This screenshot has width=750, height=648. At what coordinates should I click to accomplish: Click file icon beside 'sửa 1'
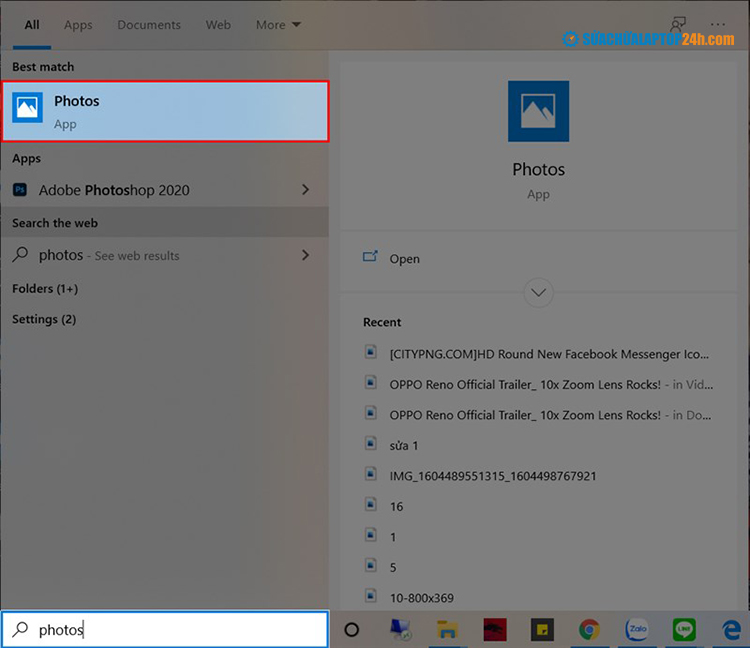(371, 444)
